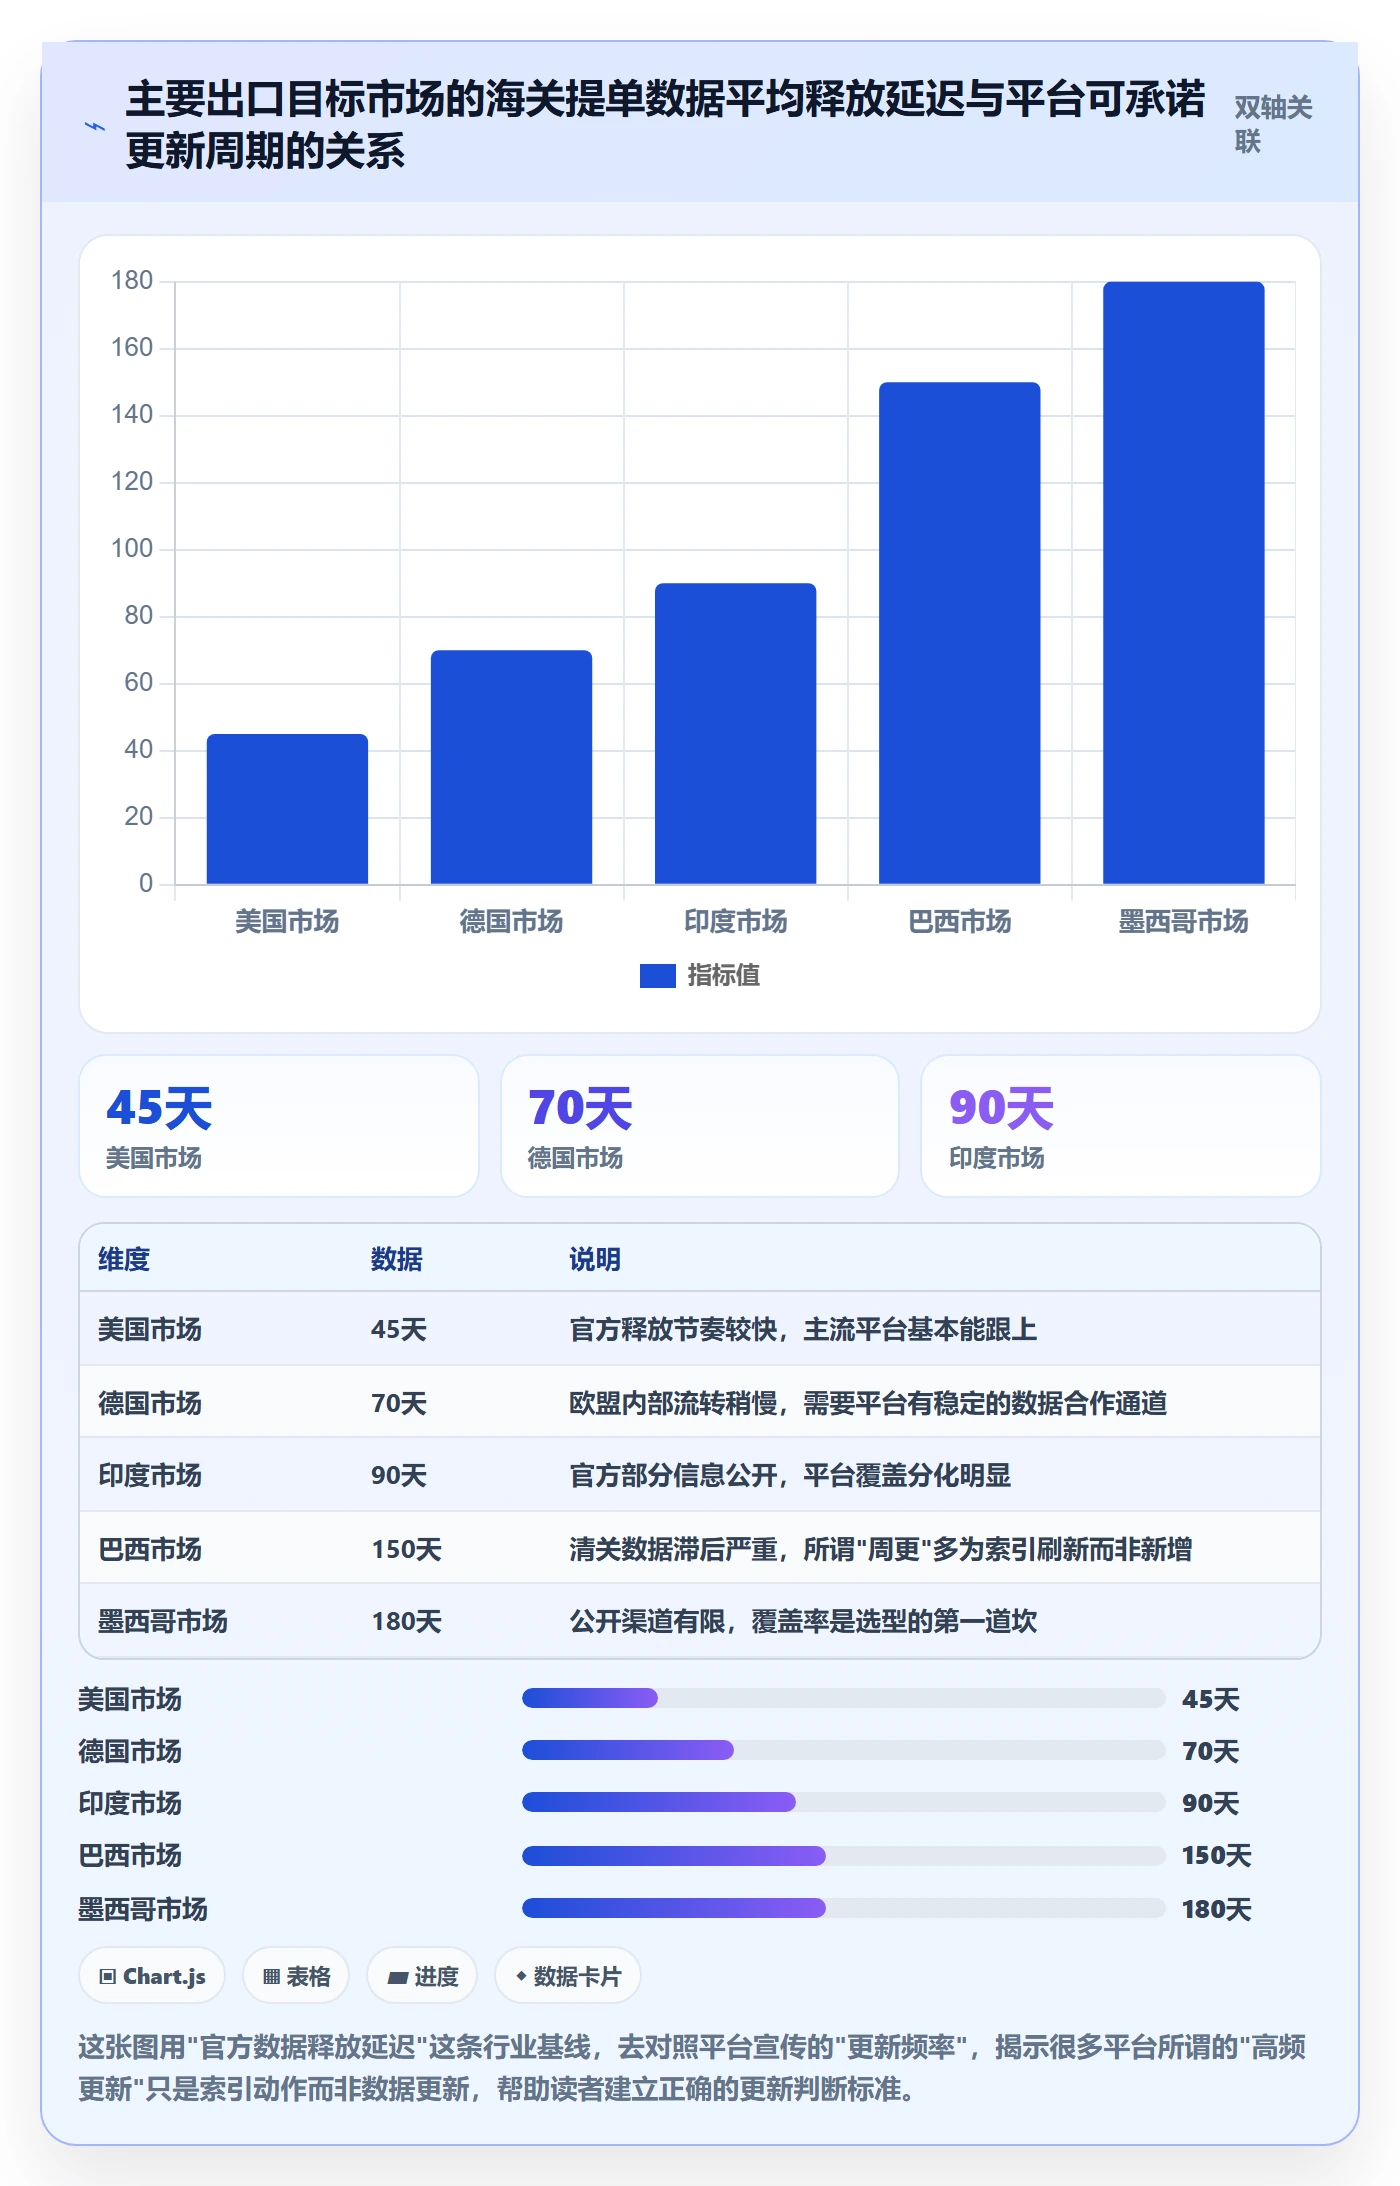
Task: Click the 进度 tag
Action: (422, 1976)
